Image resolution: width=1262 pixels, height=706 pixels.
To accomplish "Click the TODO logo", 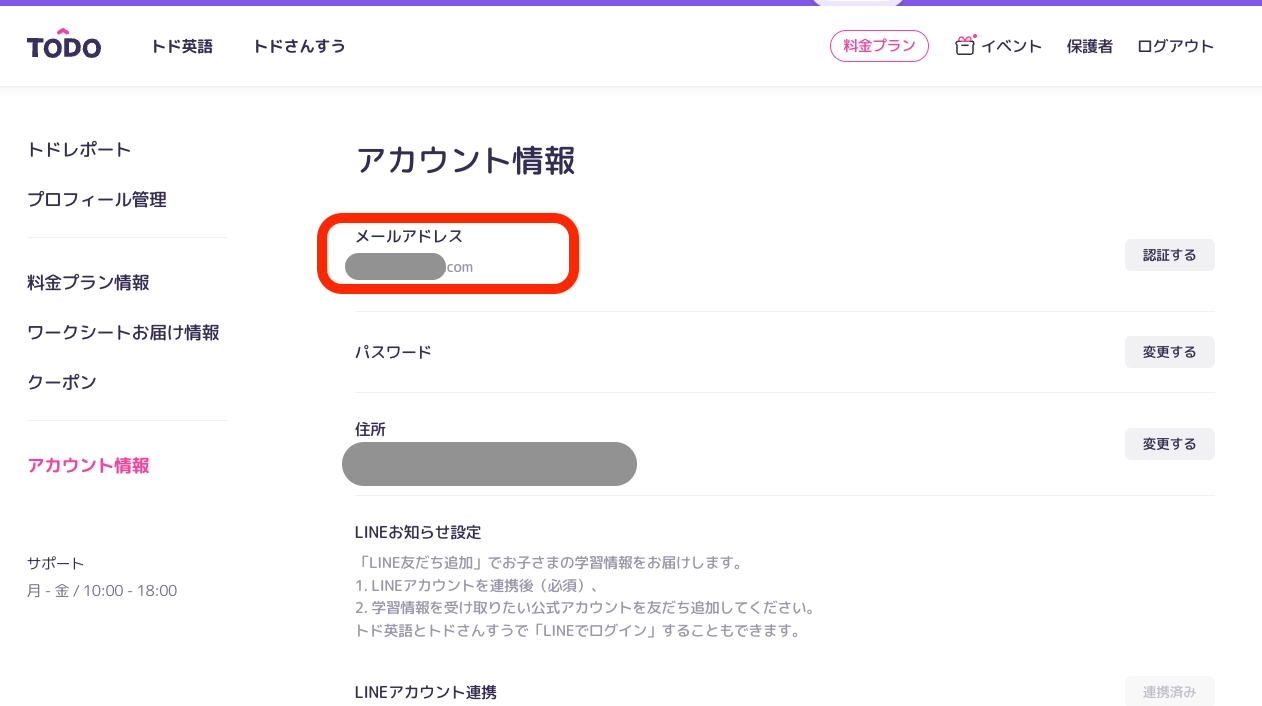I will [64, 45].
